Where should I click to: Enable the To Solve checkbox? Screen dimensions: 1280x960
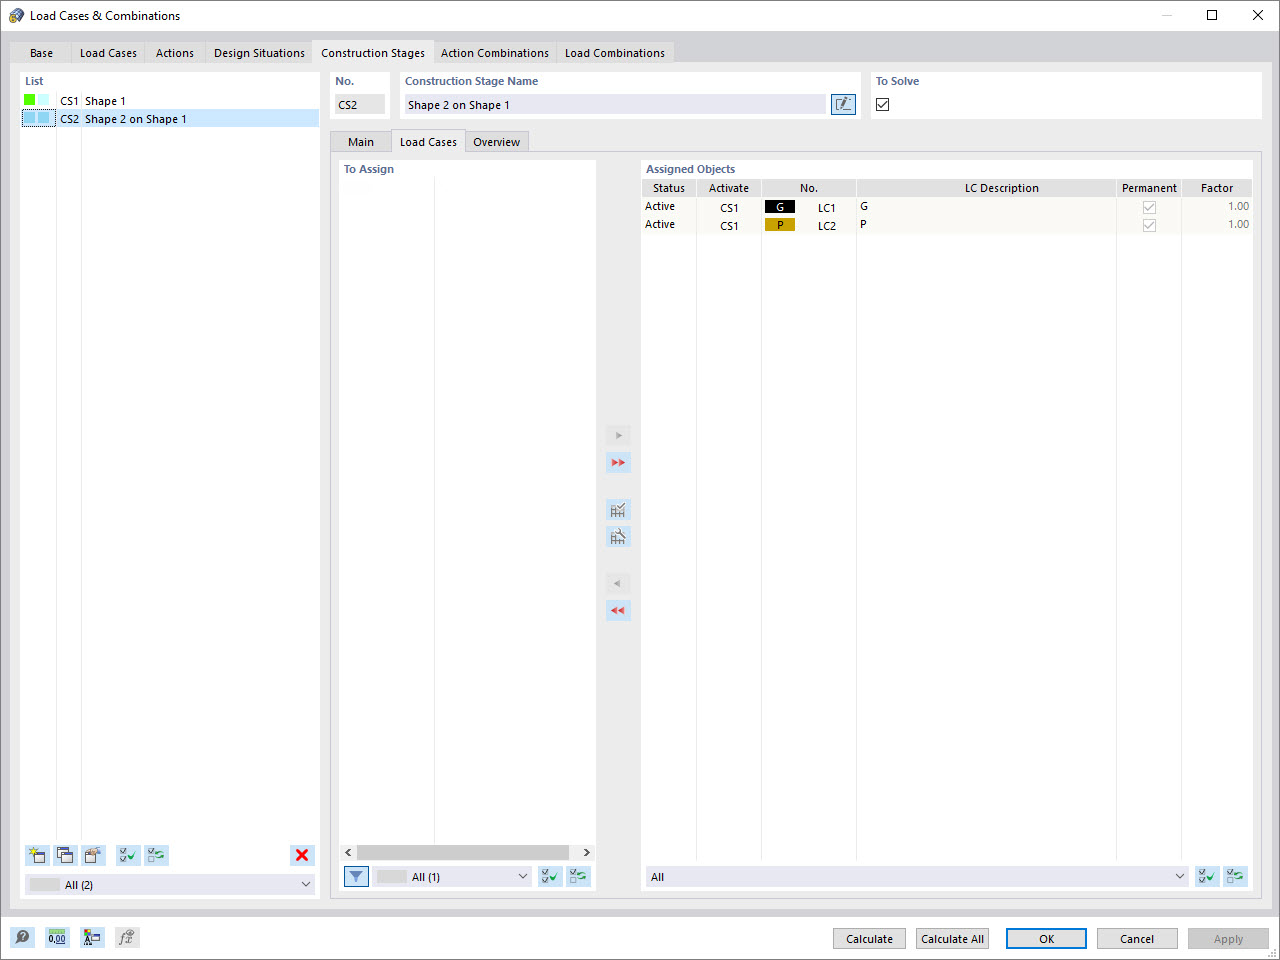[x=882, y=103]
